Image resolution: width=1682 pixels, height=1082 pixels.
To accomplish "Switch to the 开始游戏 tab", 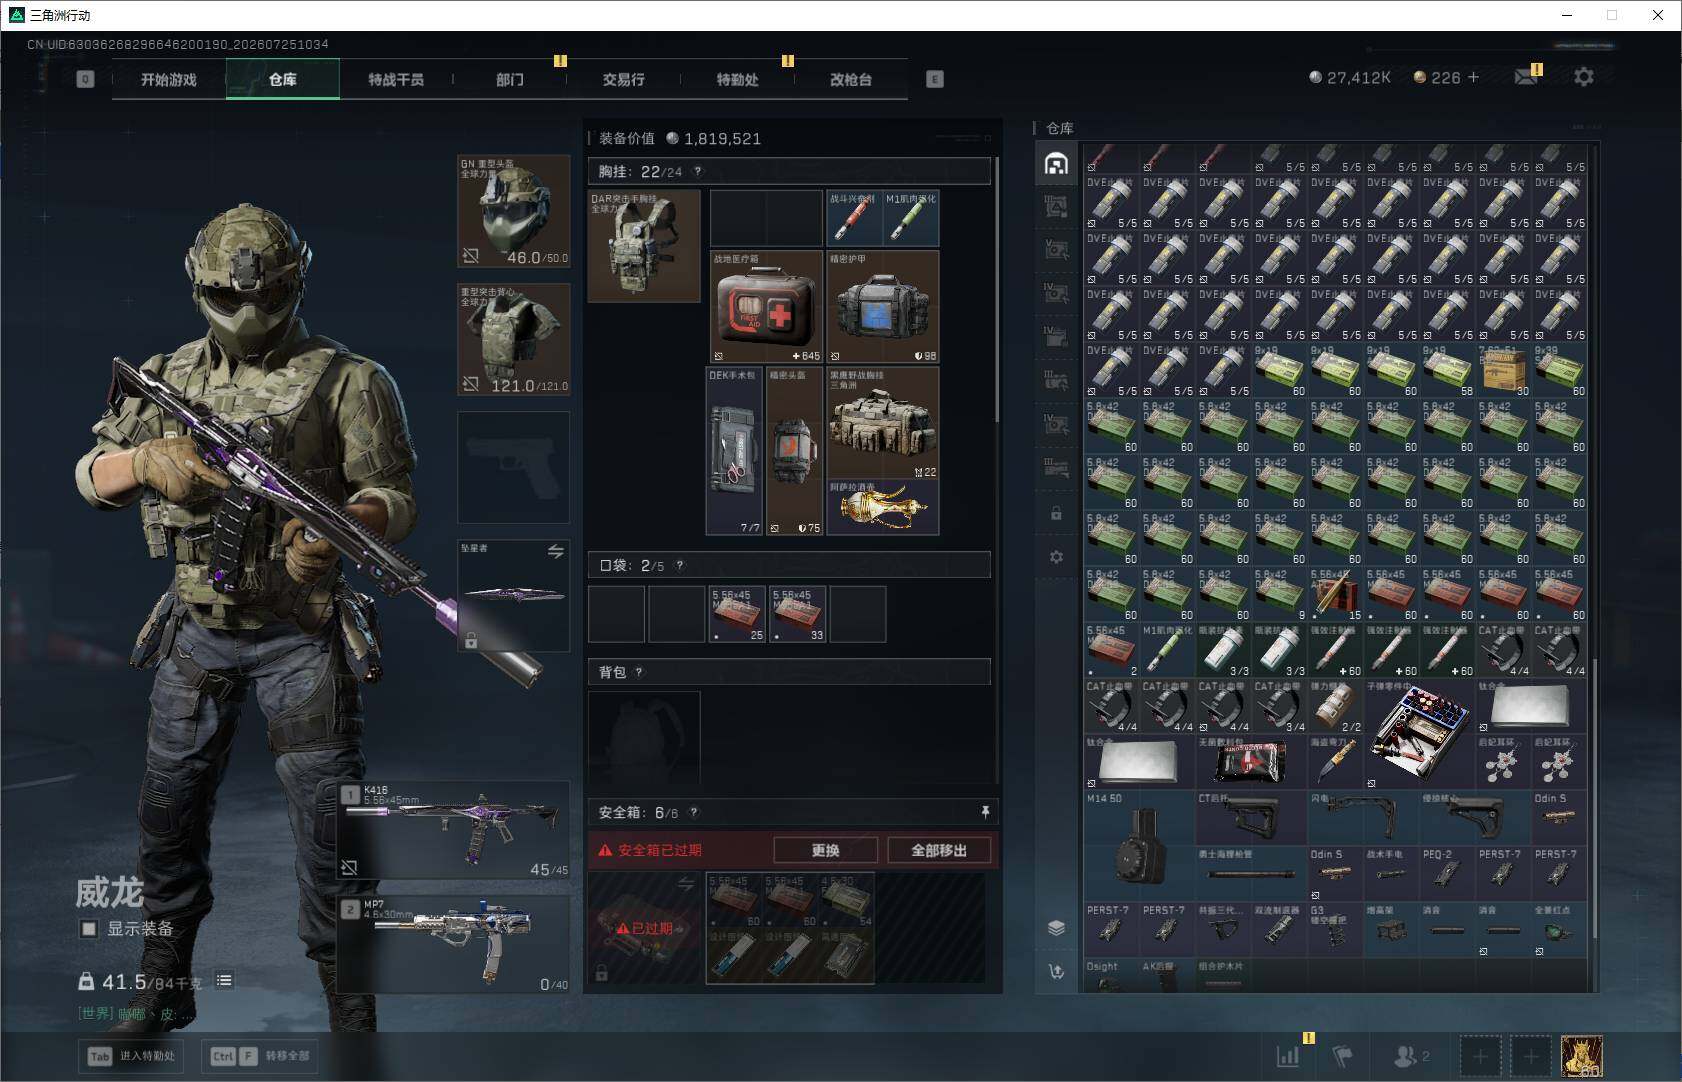I will point(169,79).
